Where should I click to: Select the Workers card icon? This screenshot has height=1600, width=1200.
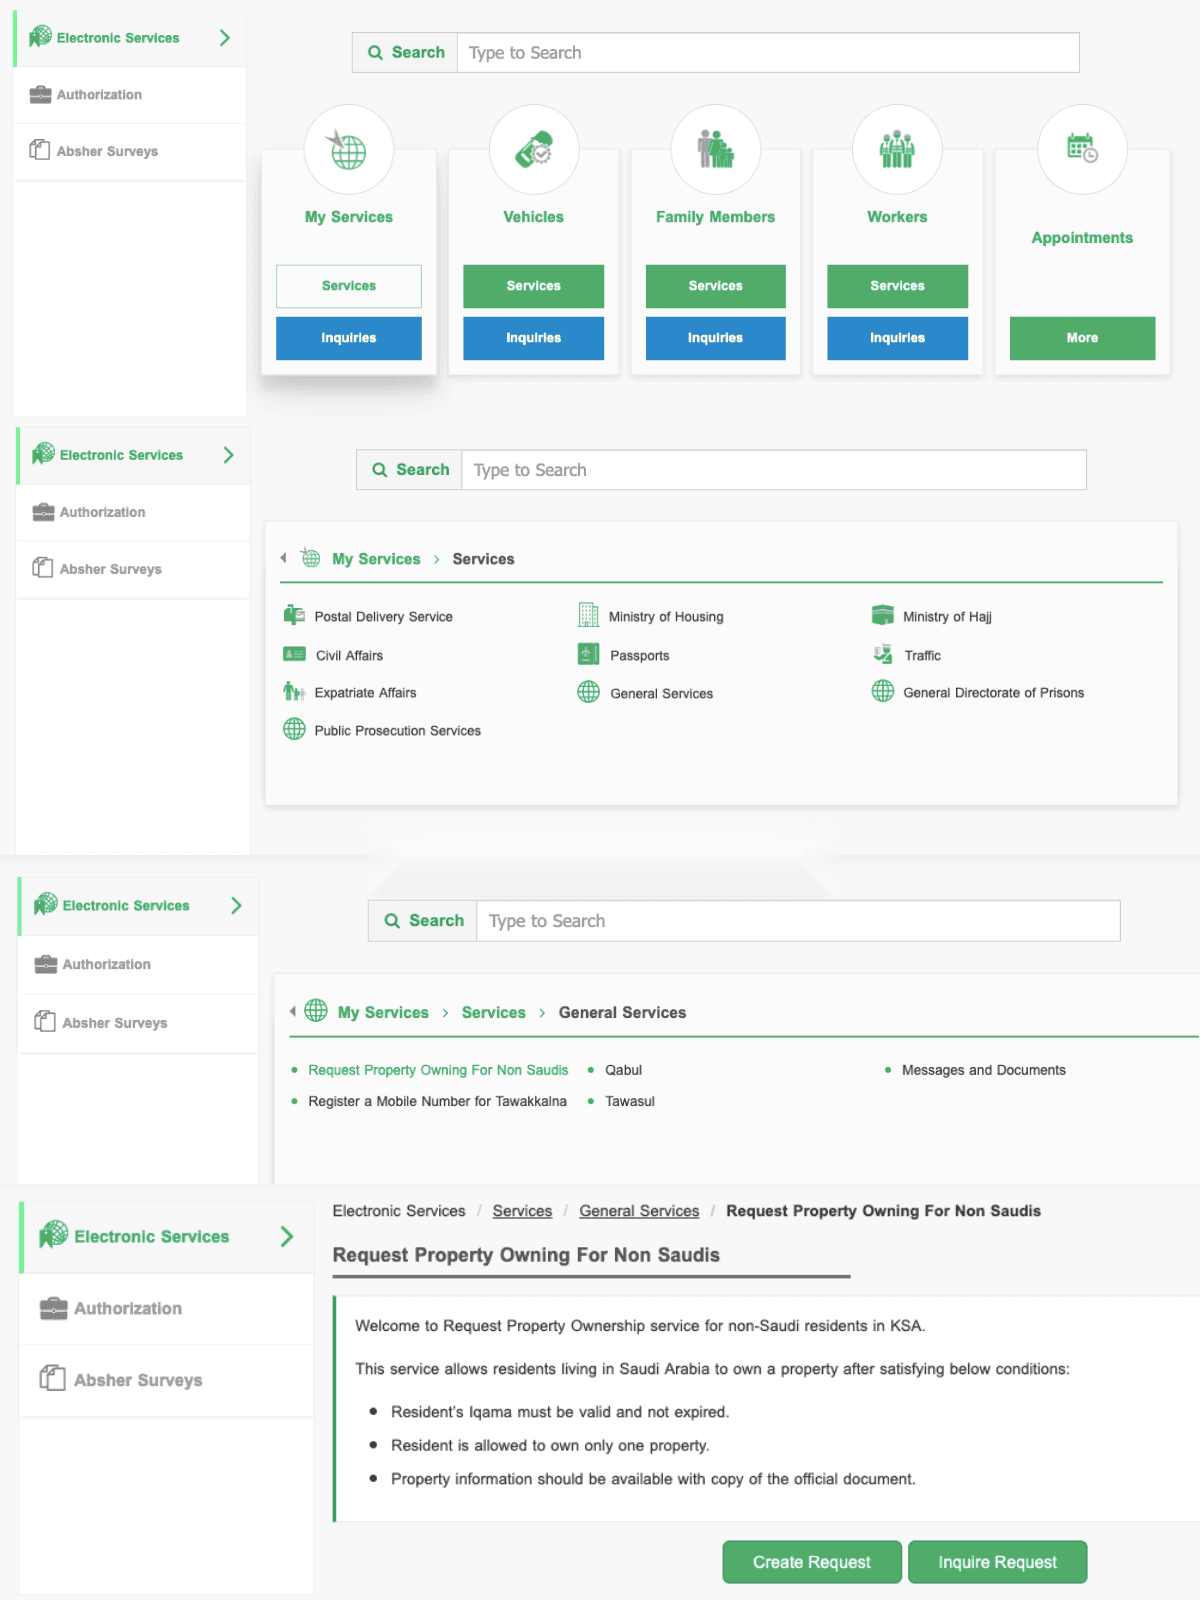pos(897,150)
